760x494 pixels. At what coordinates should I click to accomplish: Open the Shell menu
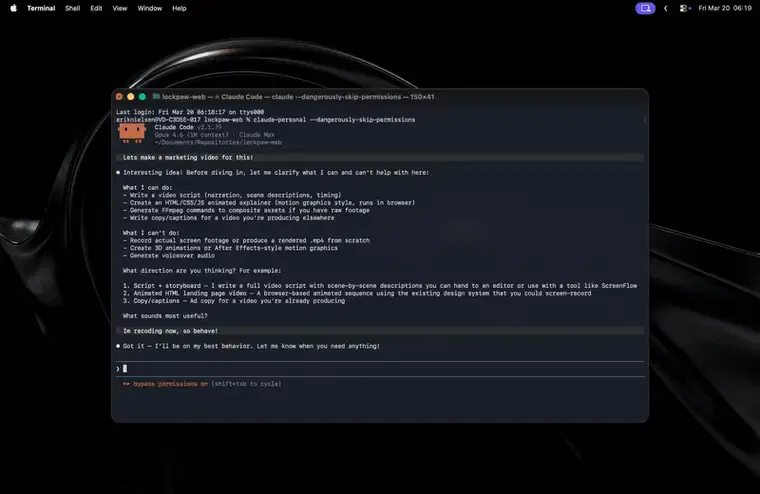point(73,8)
